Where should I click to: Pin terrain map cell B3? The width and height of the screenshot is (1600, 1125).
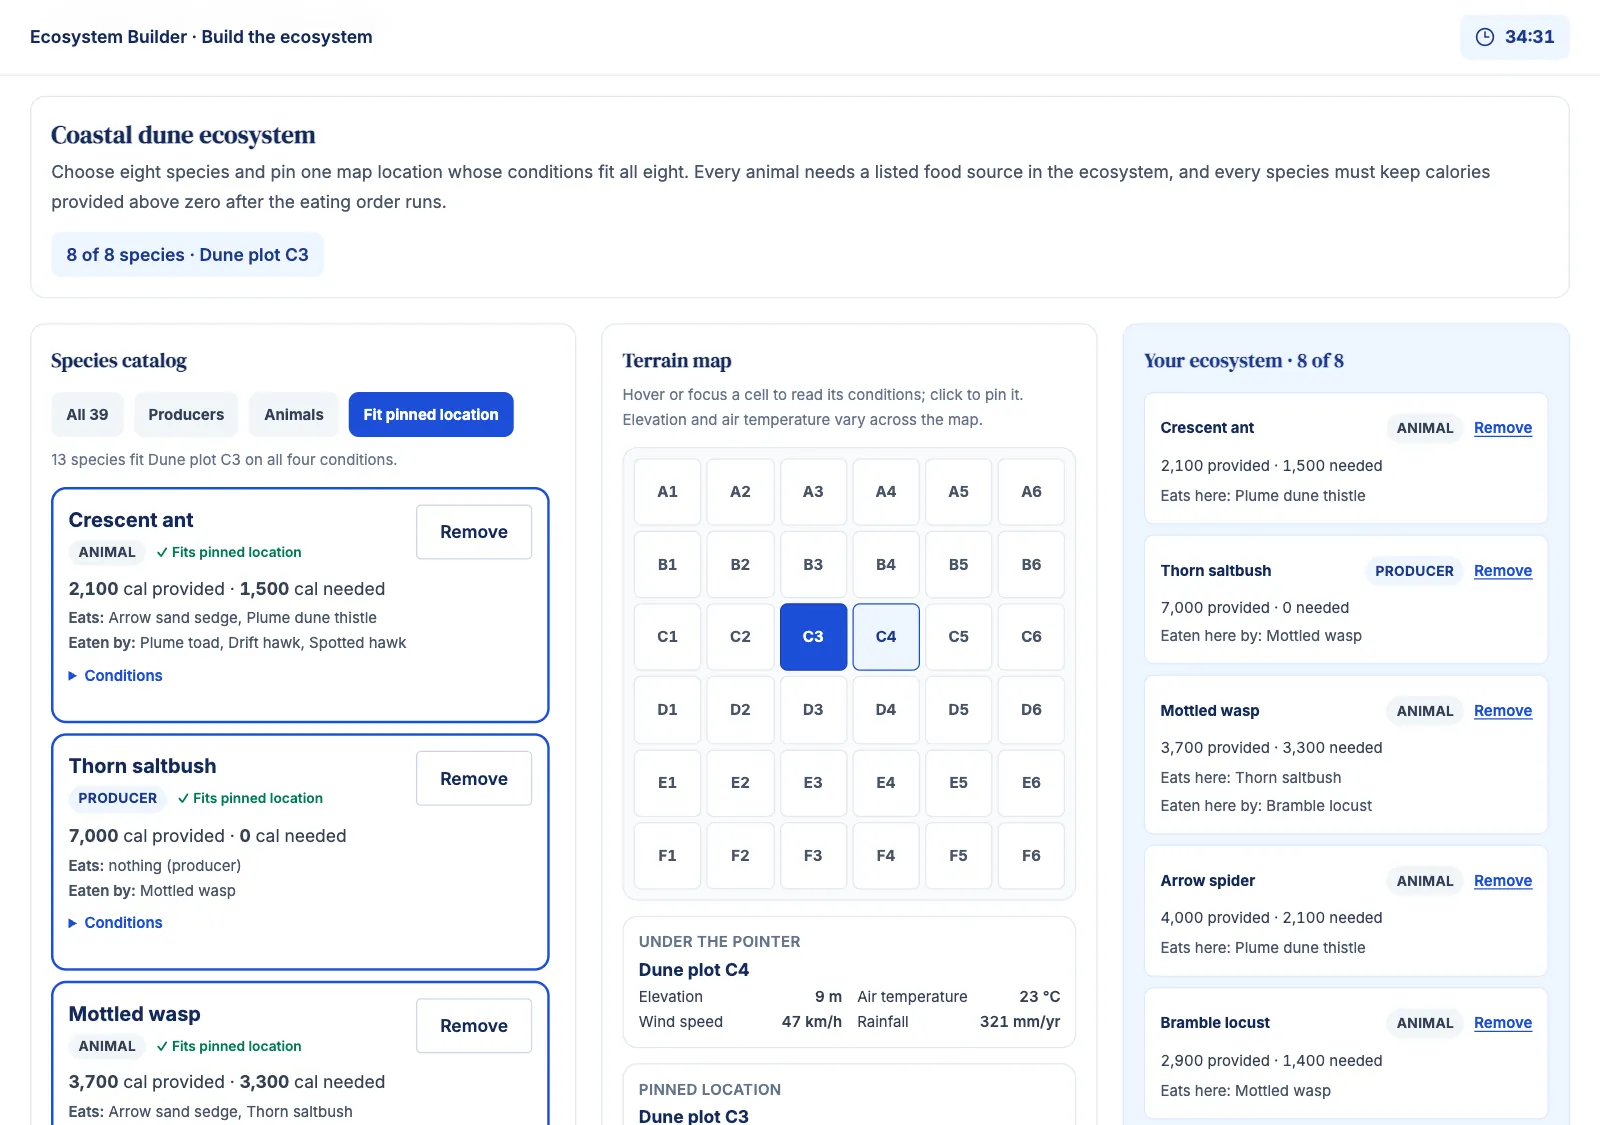pos(813,565)
